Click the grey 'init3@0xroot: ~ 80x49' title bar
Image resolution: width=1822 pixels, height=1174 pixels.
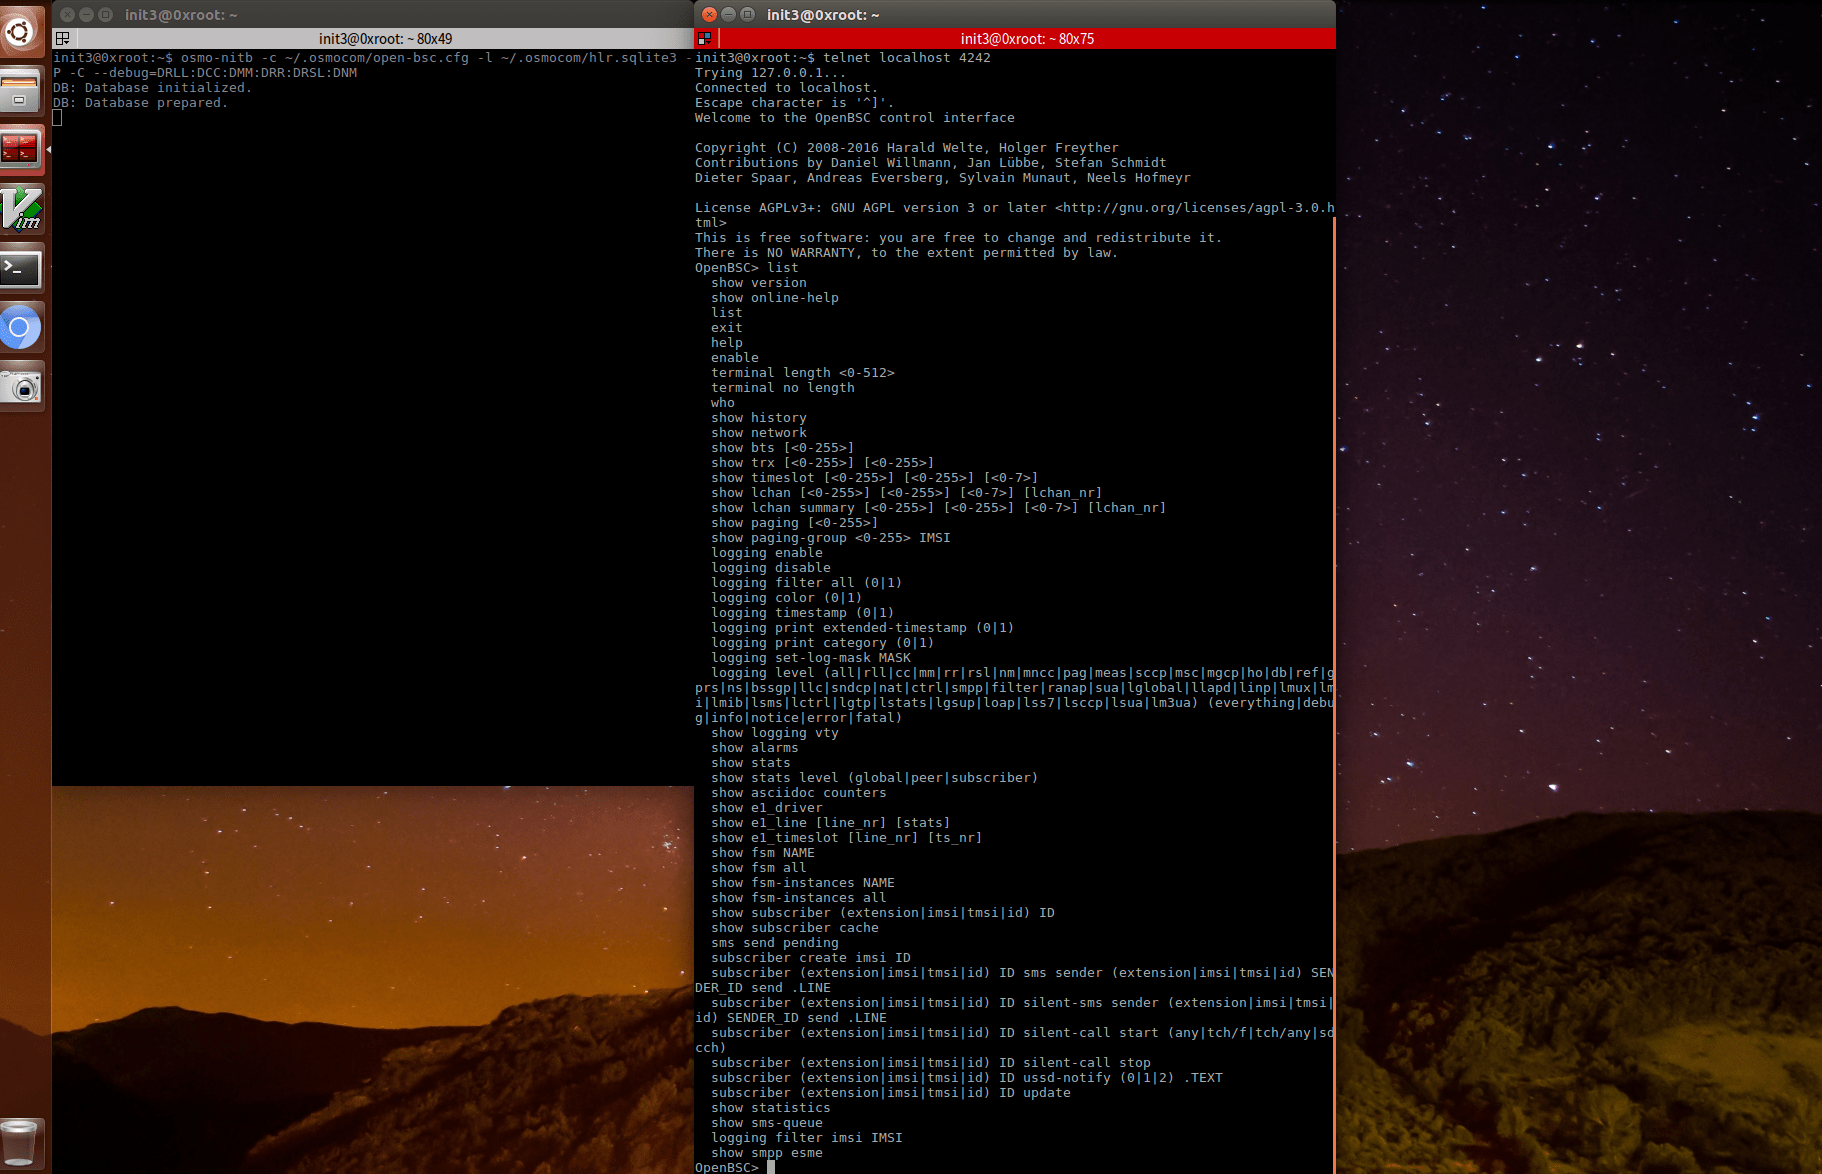click(385, 39)
